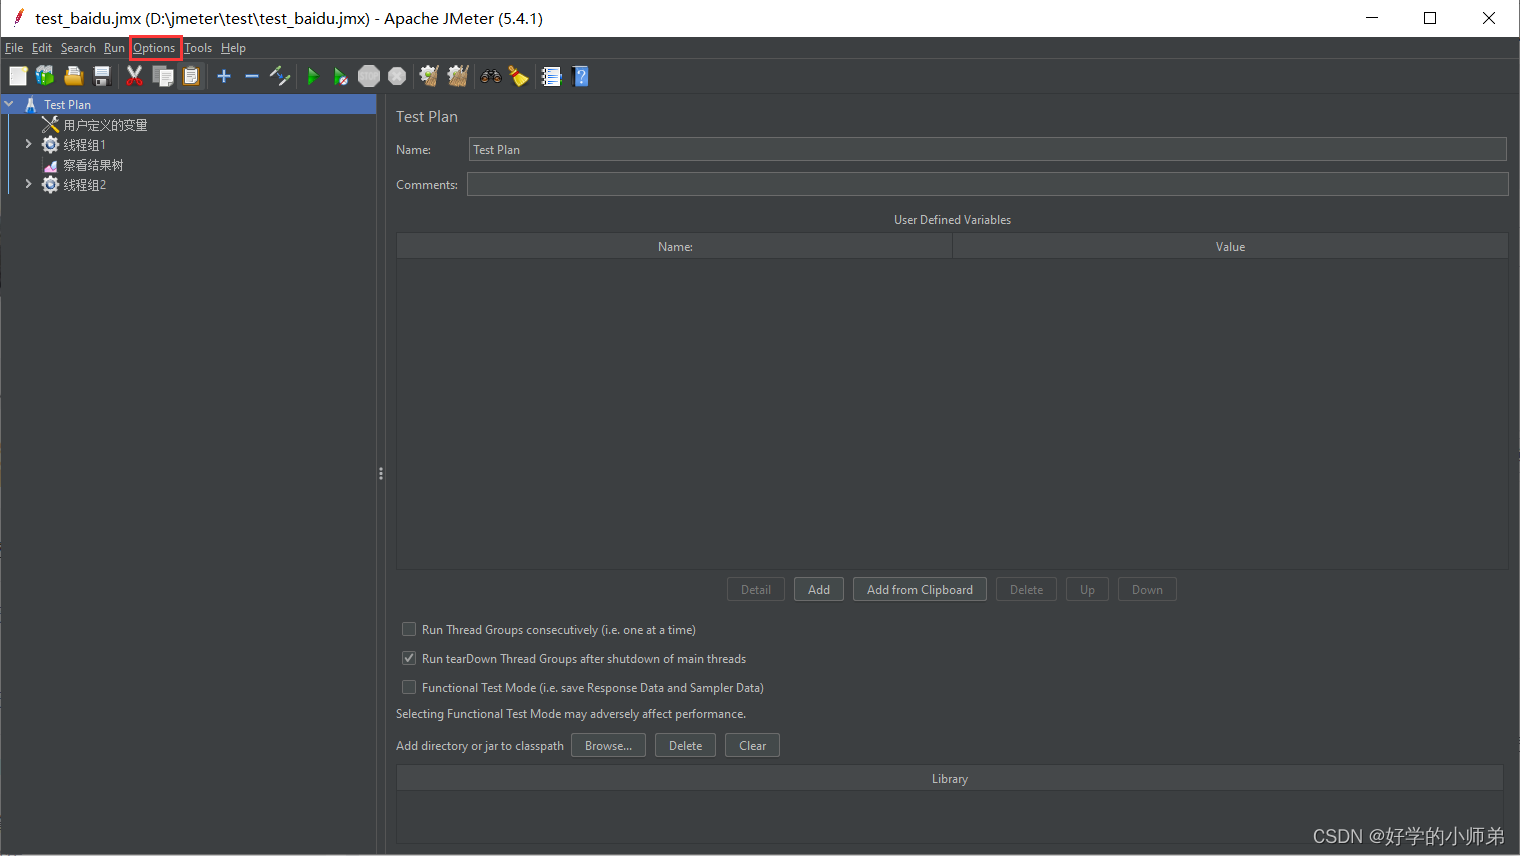Click the binoculars Search icon
Image resolution: width=1520 pixels, height=856 pixels.
click(x=490, y=76)
